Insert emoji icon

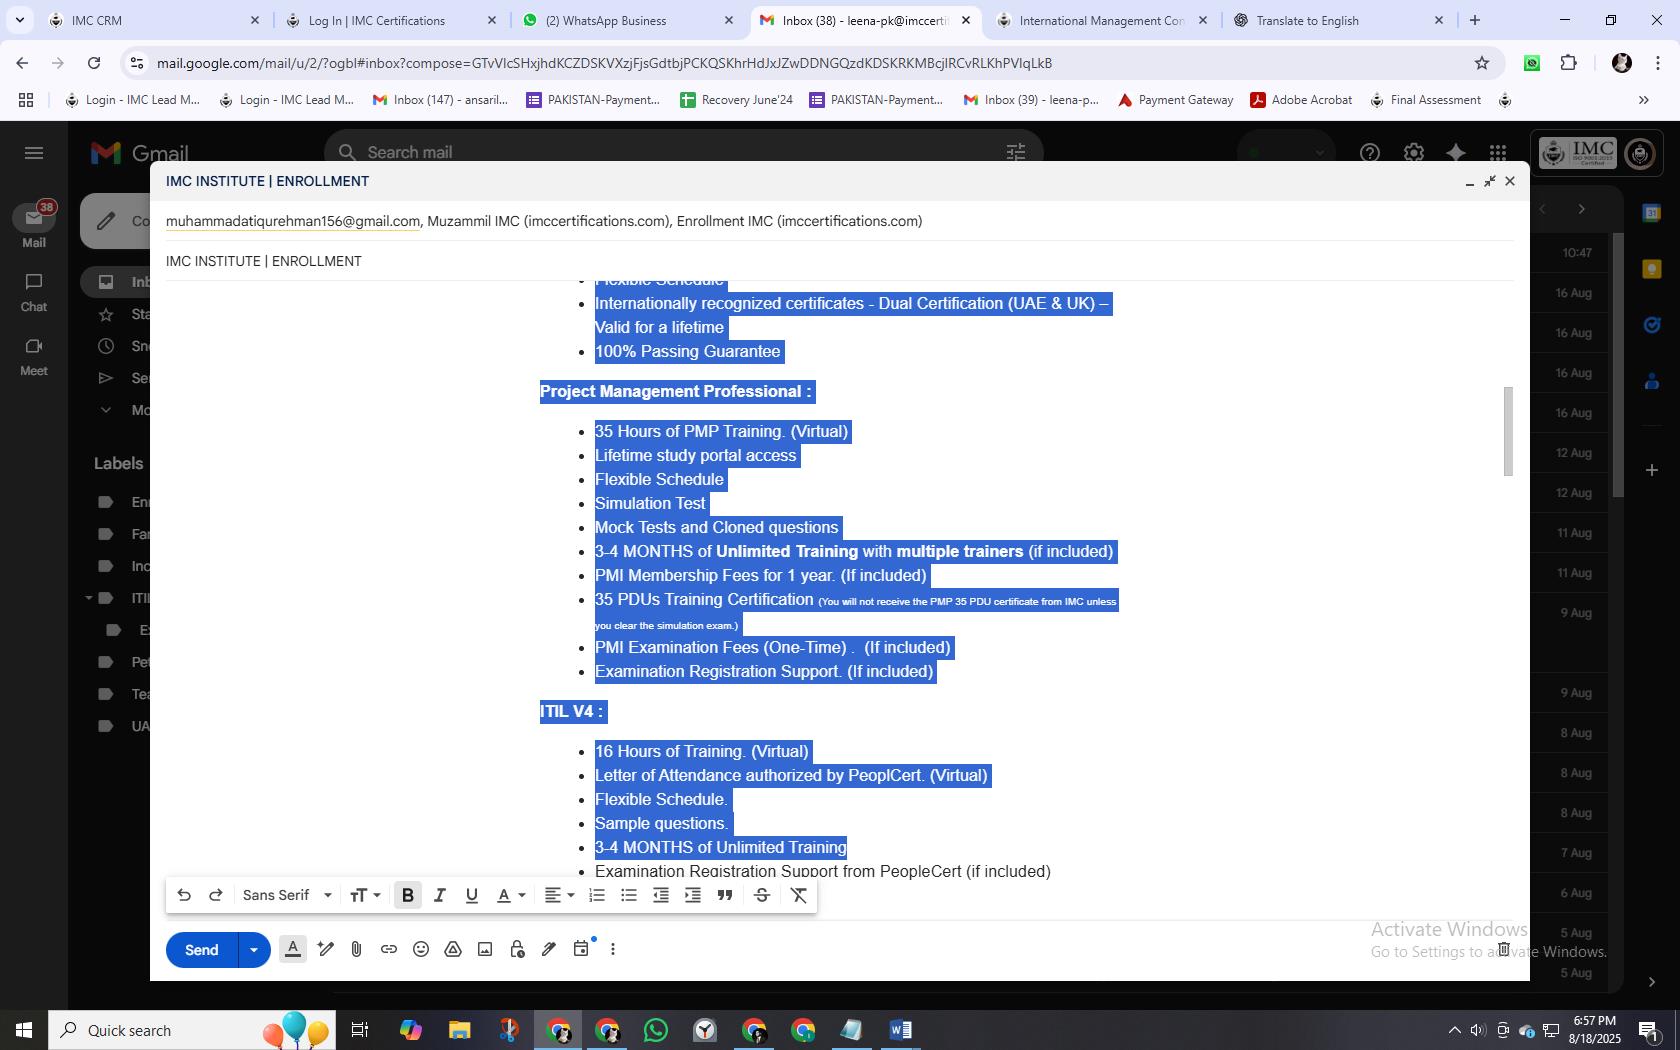(x=421, y=949)
